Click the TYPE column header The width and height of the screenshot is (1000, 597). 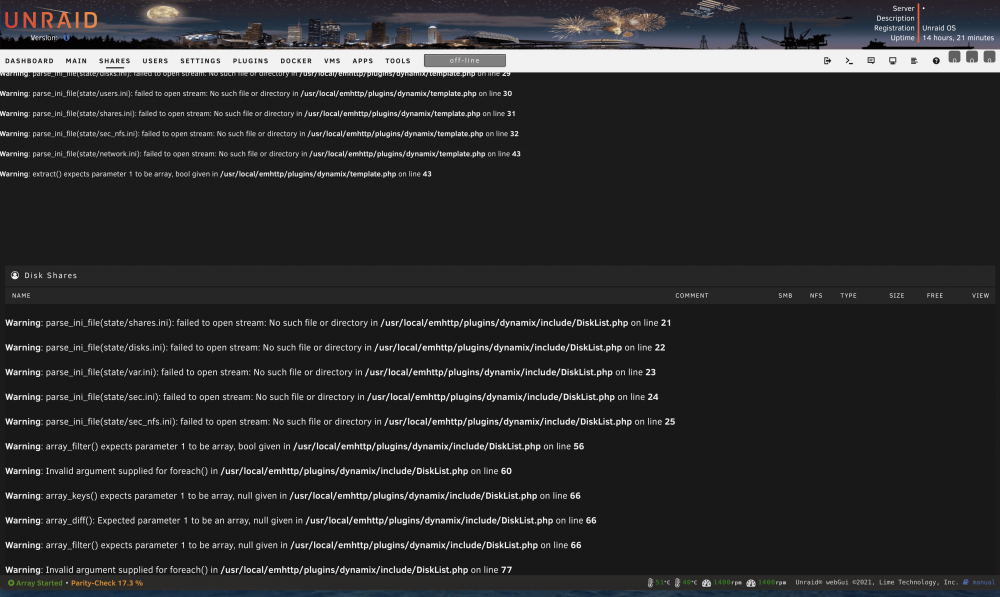tap(848, 295)
